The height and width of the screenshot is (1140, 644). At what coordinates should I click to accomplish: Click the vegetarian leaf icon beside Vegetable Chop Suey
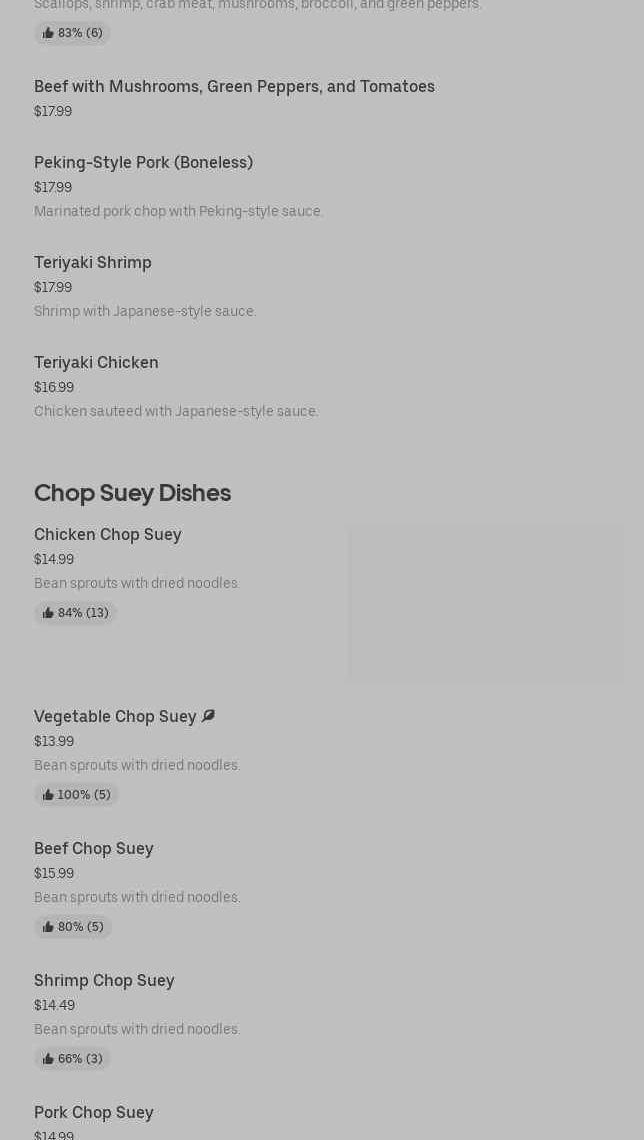tap(209, 716)
